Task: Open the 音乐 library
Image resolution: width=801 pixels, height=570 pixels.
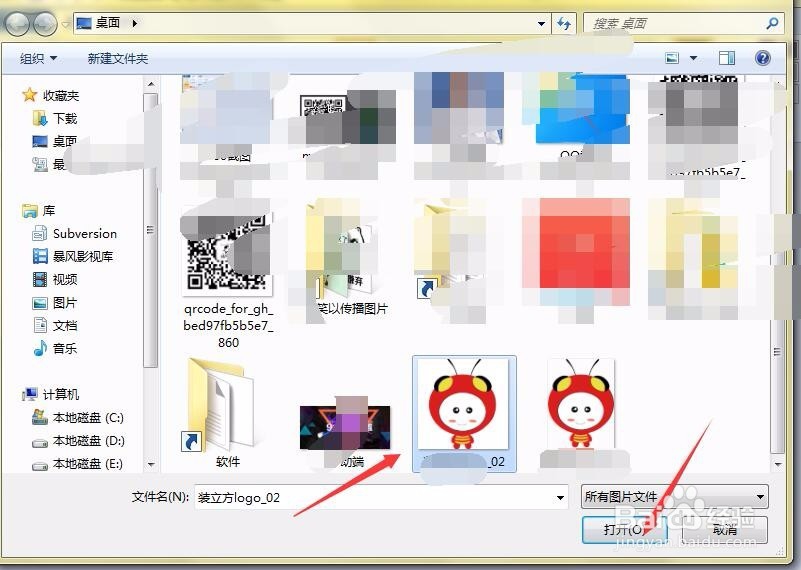Action: [65, 348]
